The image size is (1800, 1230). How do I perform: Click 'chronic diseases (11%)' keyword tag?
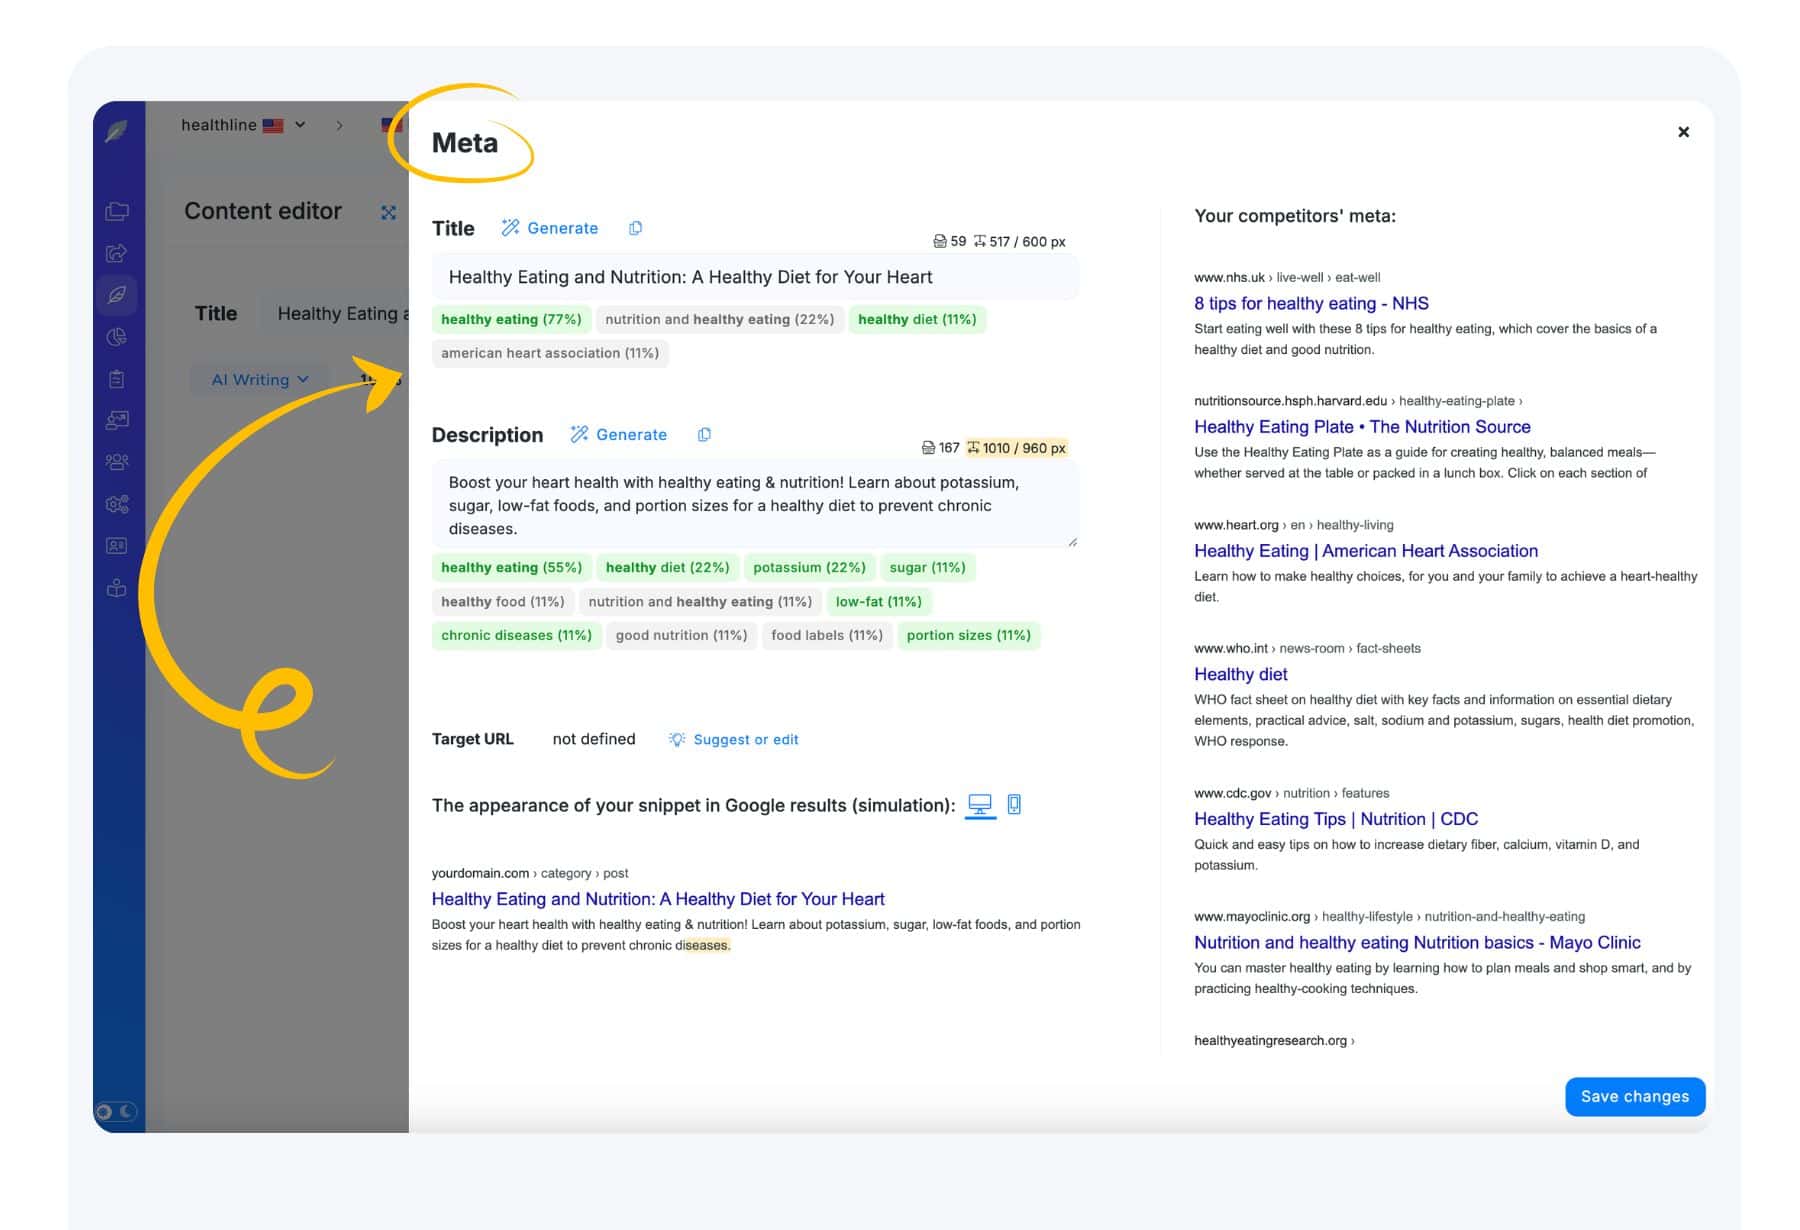(517, 635)
